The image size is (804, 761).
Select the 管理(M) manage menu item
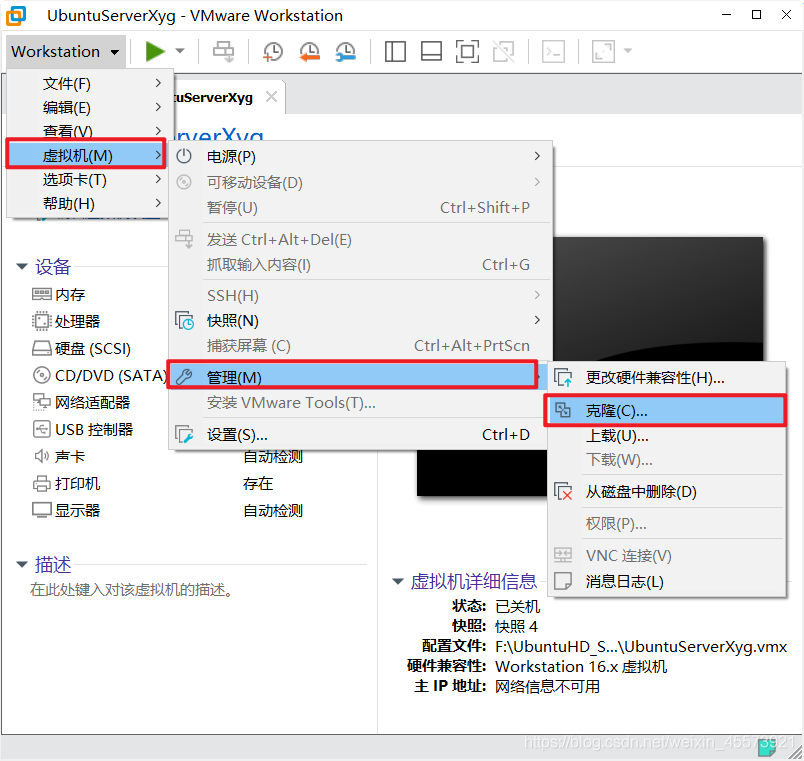click(353, 376)
